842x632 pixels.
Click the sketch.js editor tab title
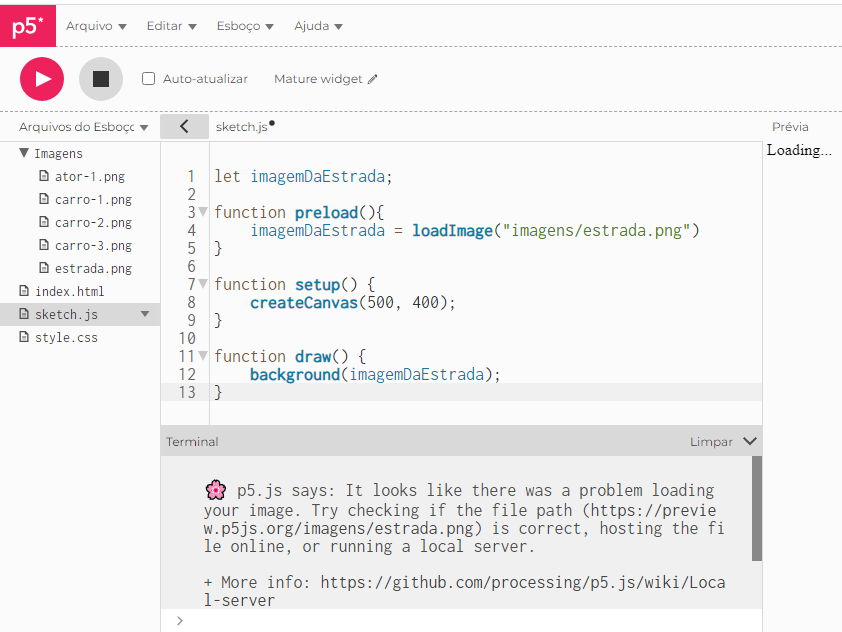click(x=242, y=127)
